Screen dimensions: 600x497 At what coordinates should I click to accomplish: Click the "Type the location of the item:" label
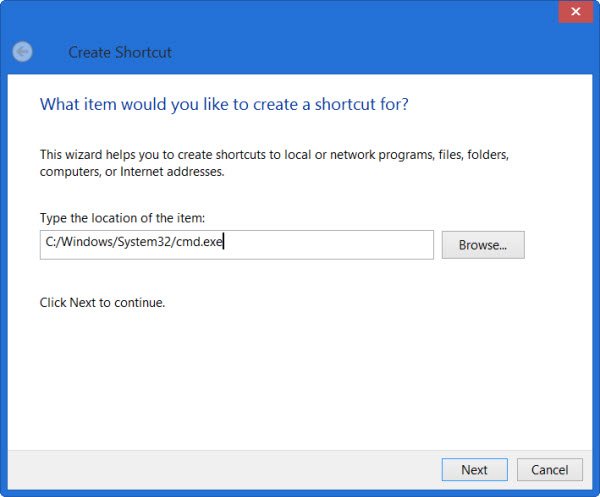point(122,218)
